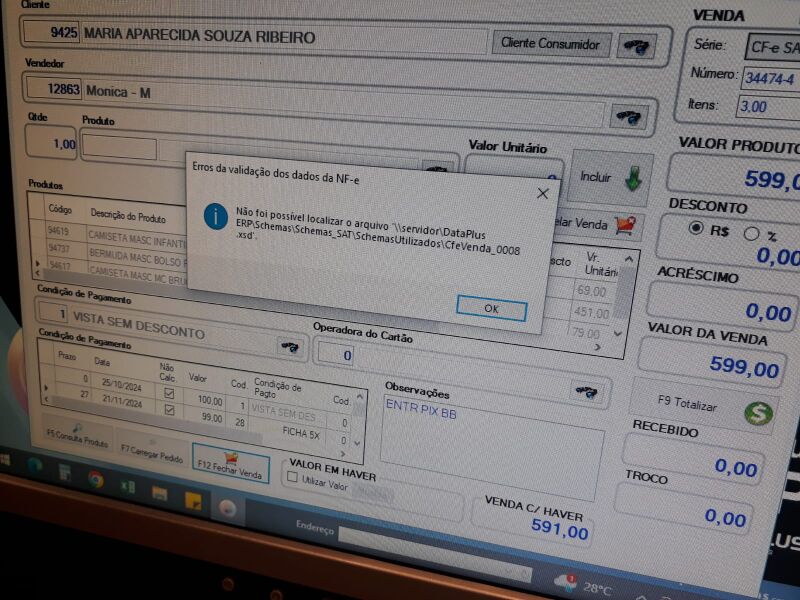This screenshot has width=800, height=600.
Task: Click payment table scroll up arrow
Action: (360, 397)
